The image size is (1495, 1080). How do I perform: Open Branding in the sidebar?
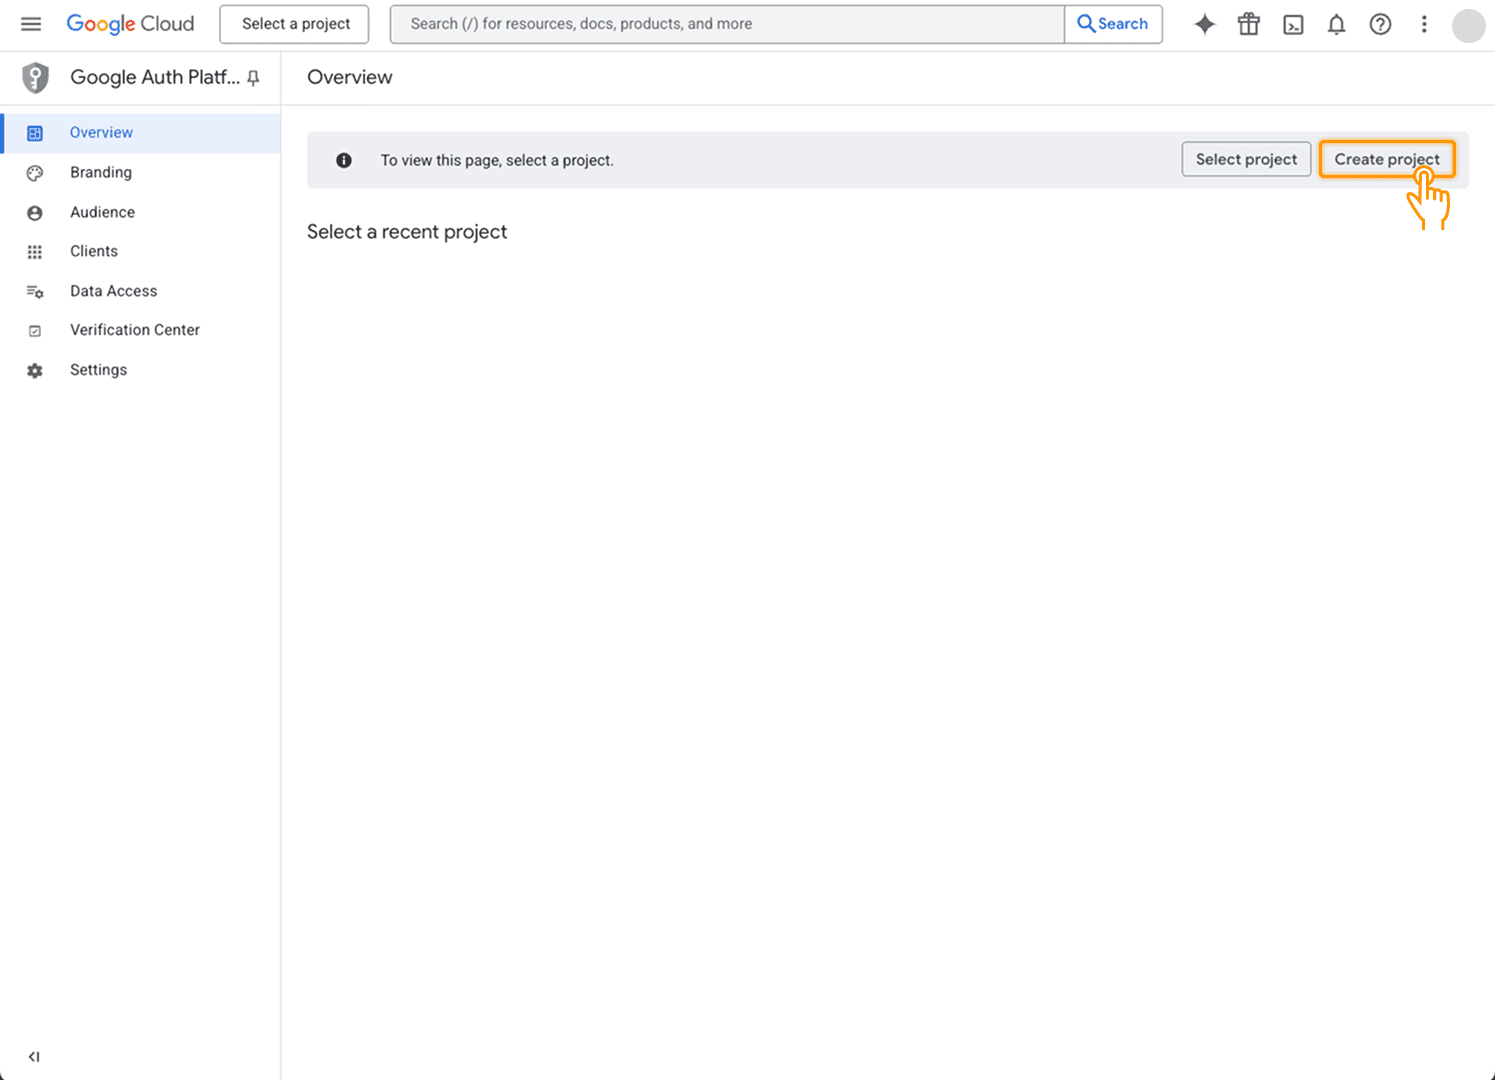(x=140, y=172)
